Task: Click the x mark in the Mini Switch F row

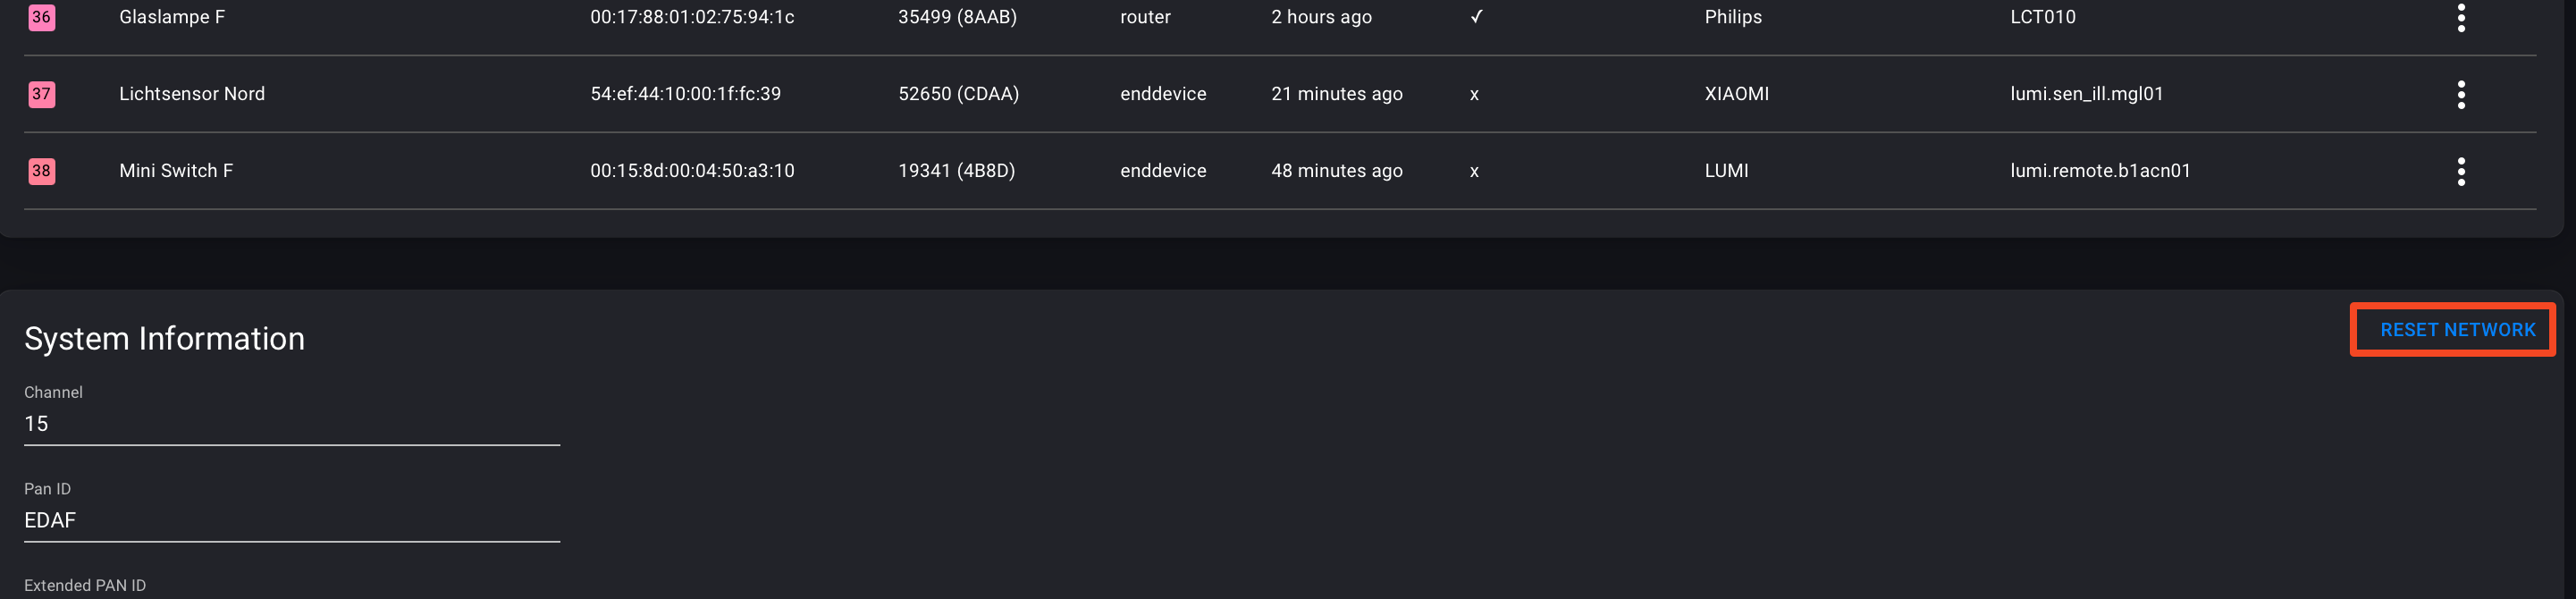Action: click(1474, 172)
